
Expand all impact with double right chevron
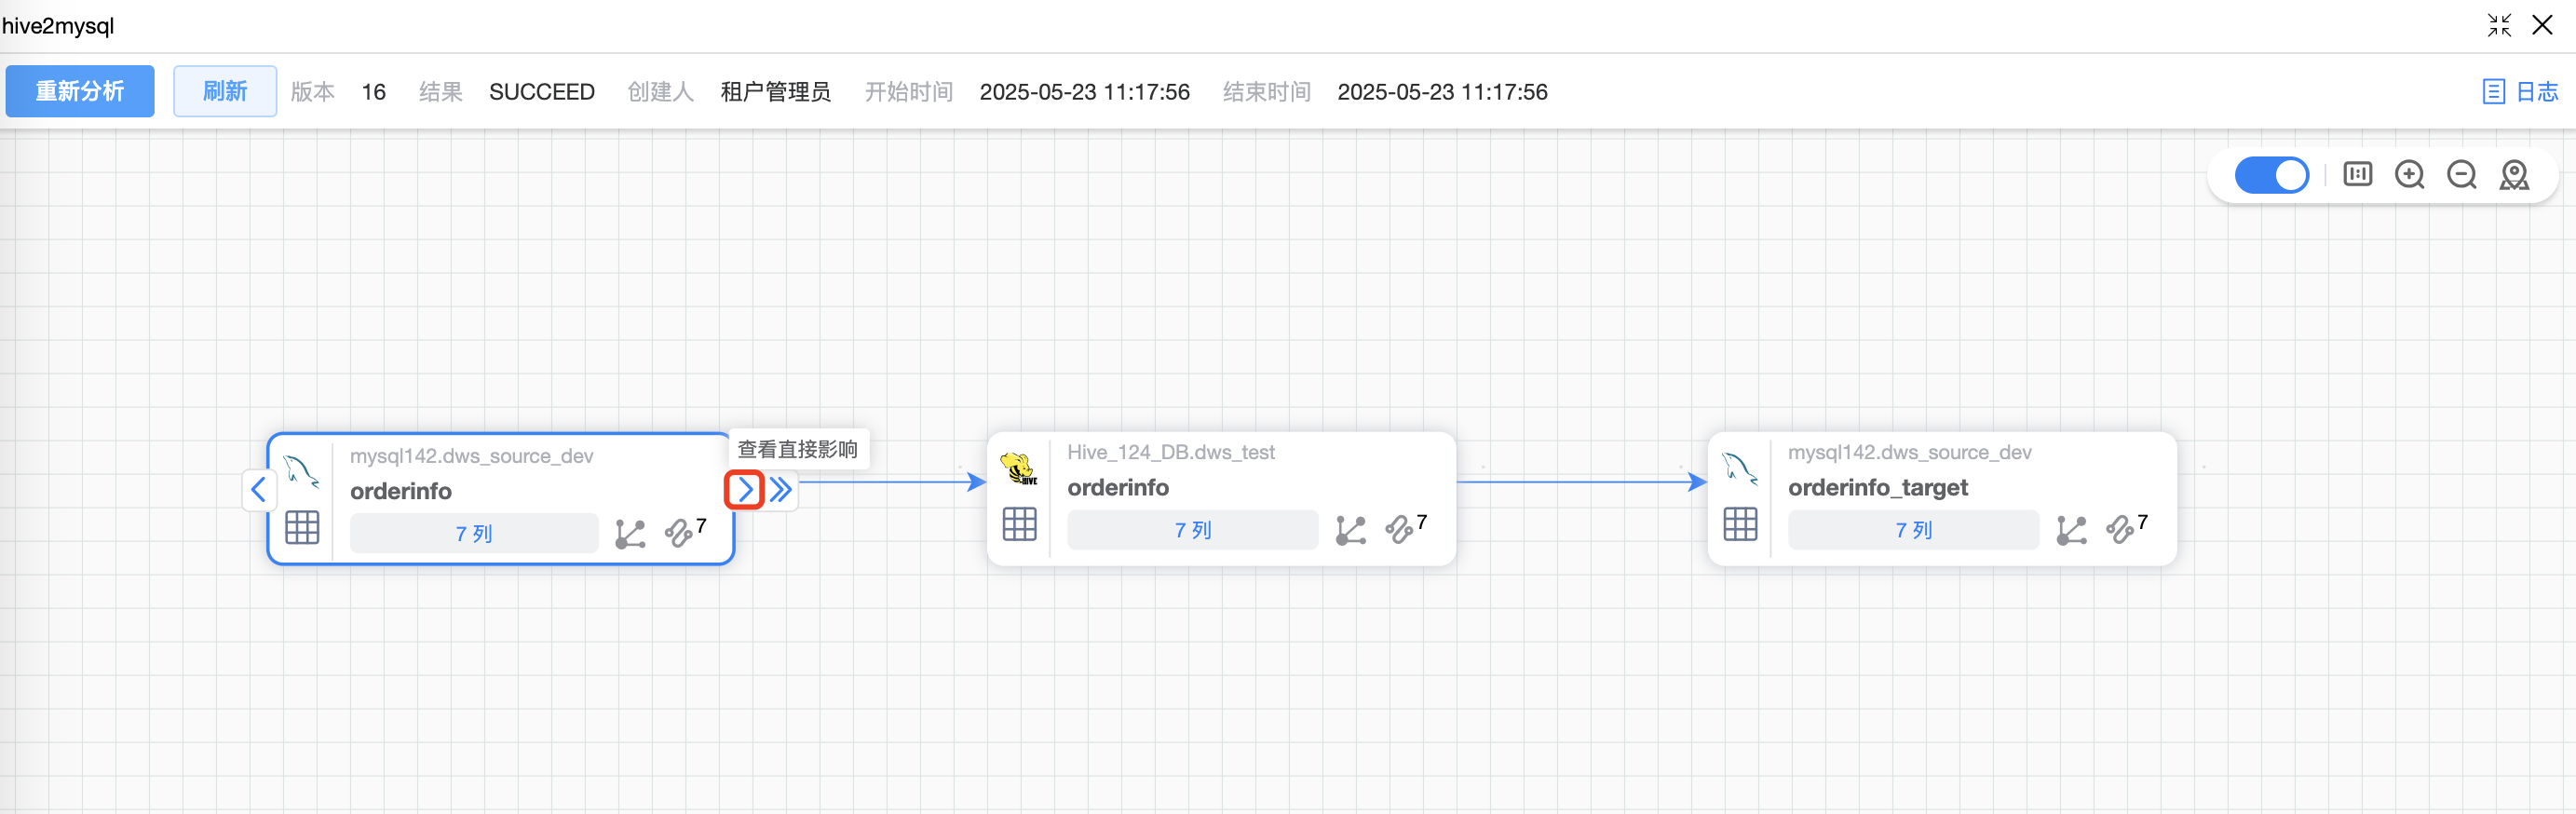781,490
